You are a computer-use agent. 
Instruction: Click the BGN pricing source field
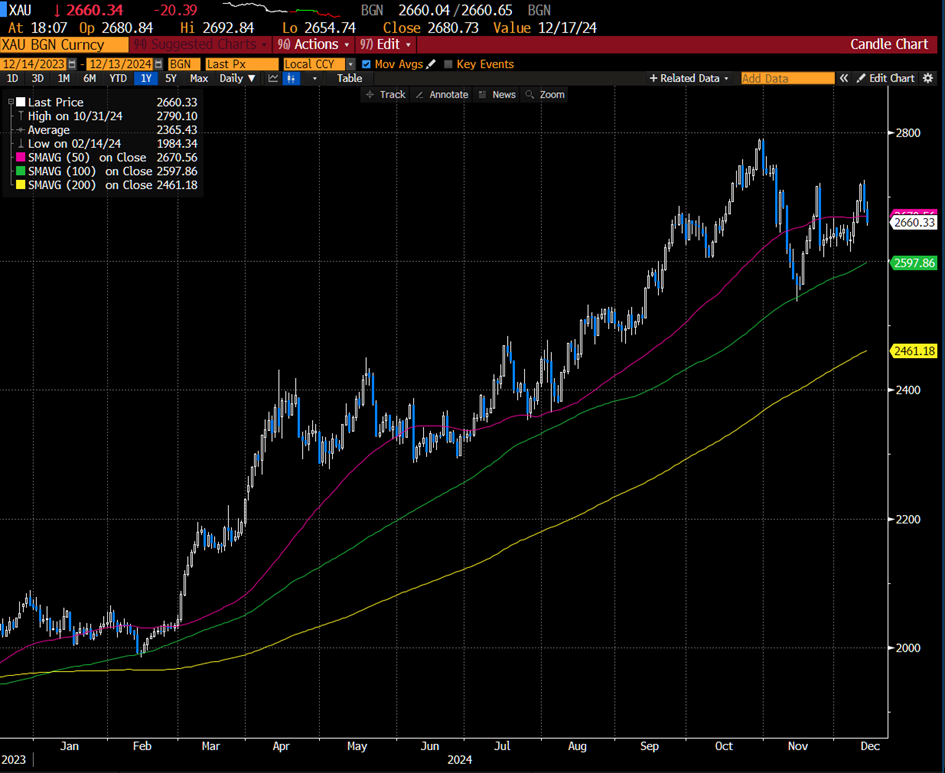[x=184, y=64]
